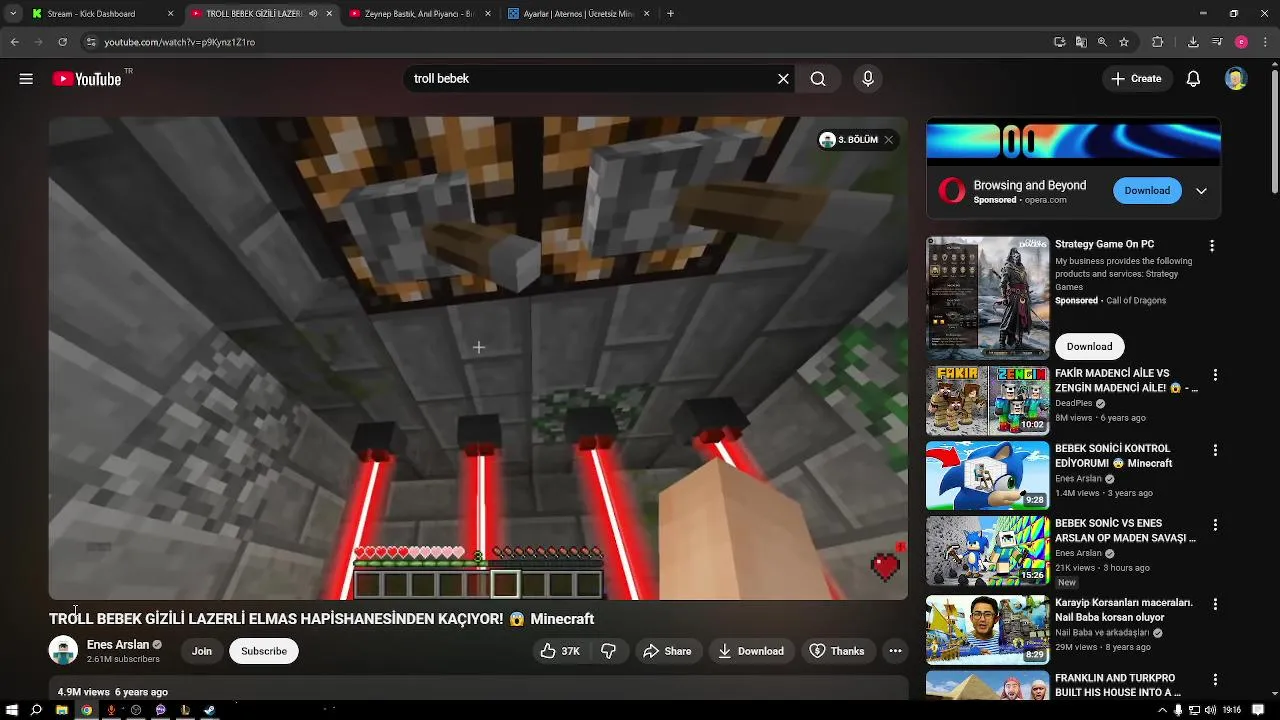The height and width of the screenshot is (720, 1280).
Task: Open the zoom magnifier icon in the address bar
Action: coord(1102,42)
